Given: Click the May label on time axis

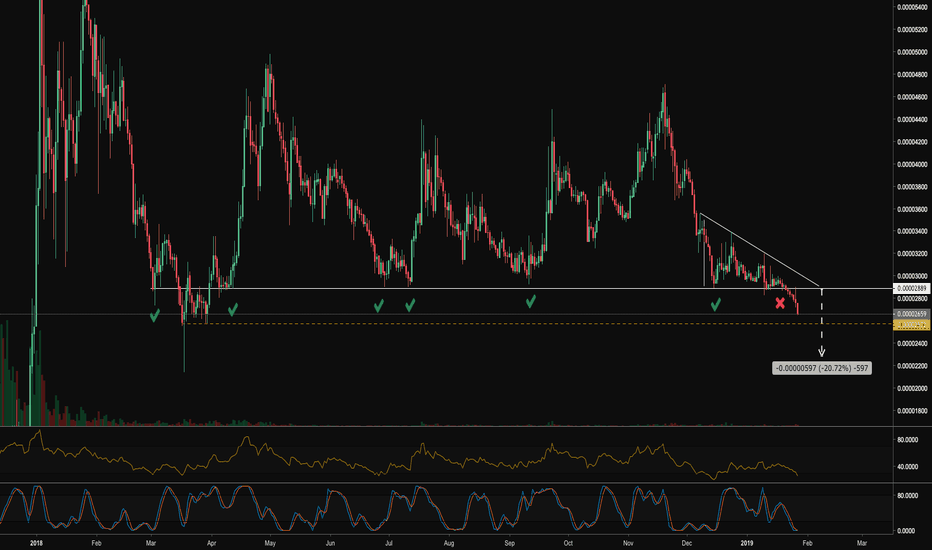Looking at the screenshot, I should click(x=270, y=543).
